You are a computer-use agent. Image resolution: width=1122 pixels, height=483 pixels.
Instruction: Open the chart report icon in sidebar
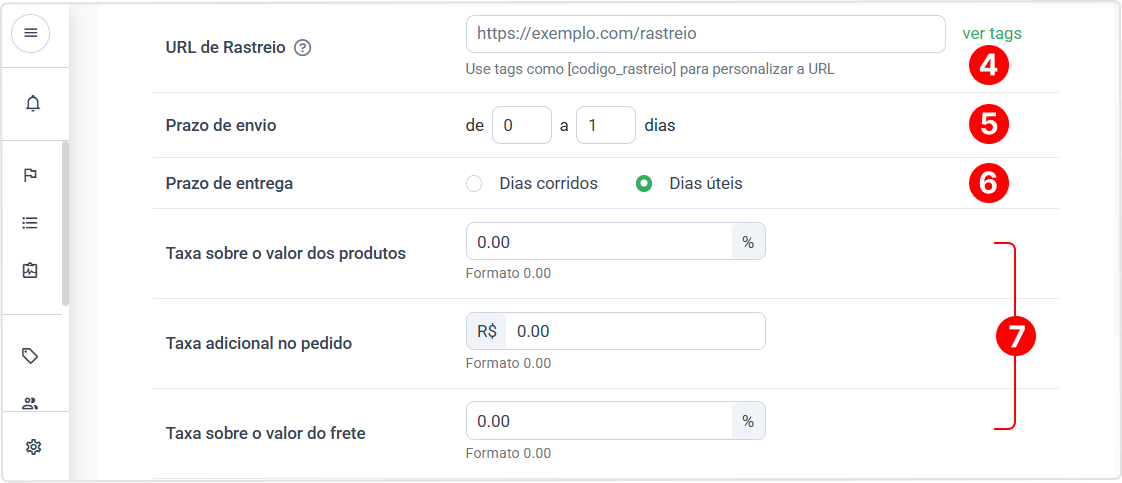30,270
